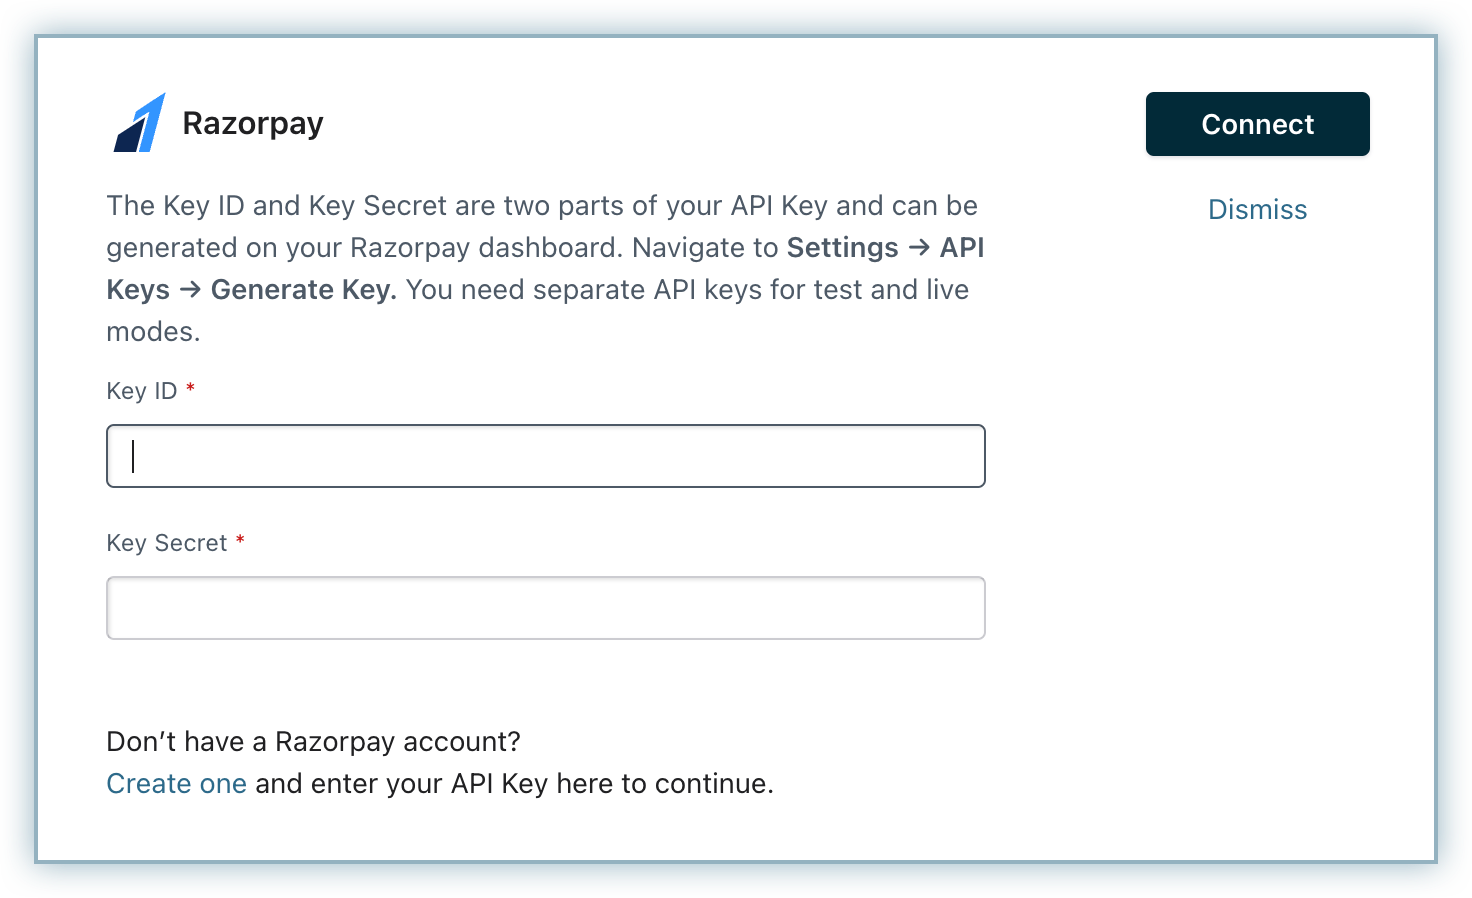The height and width of the screenshot is (898, 1472).
Task: Click the bold Settings text in instructions
Action: pyautogui.click(x=842, y=247)
